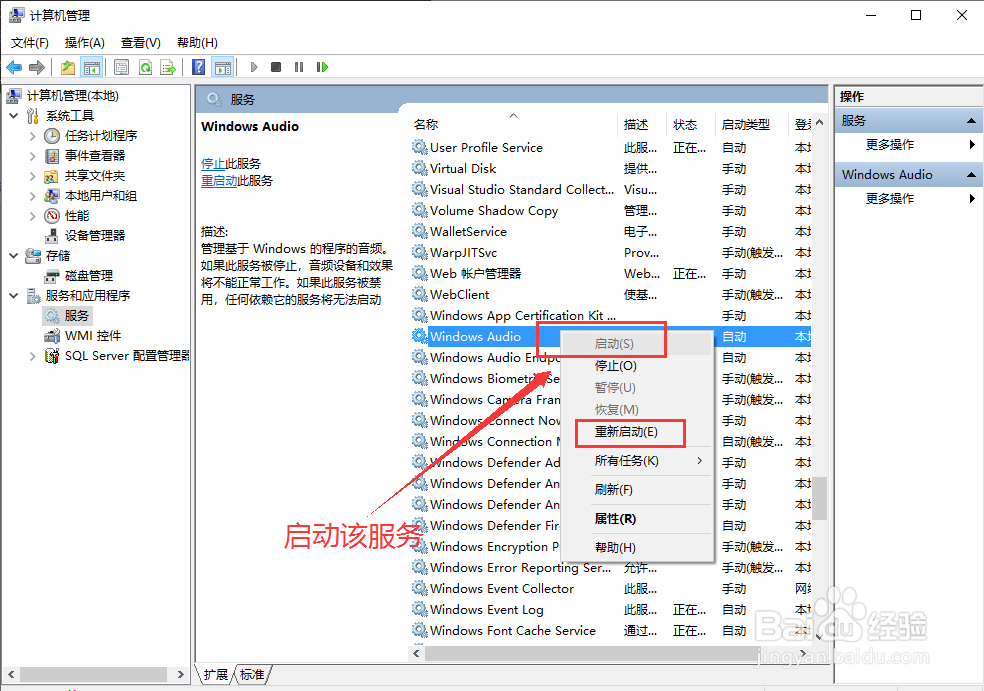Open the 文件(F) menu
The image size is (984, 691).
(29, 43)
